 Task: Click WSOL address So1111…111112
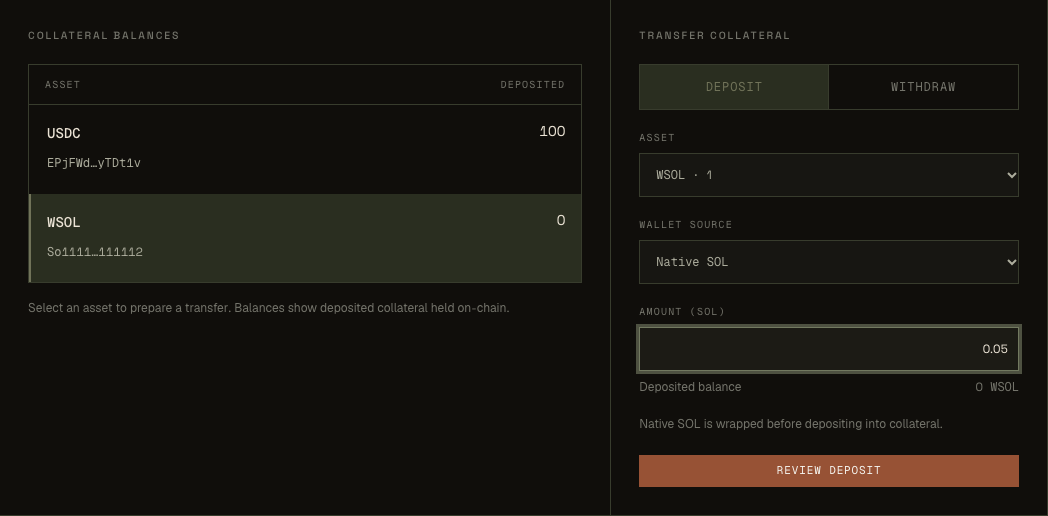pyautogui.click(x=94, y=252)
